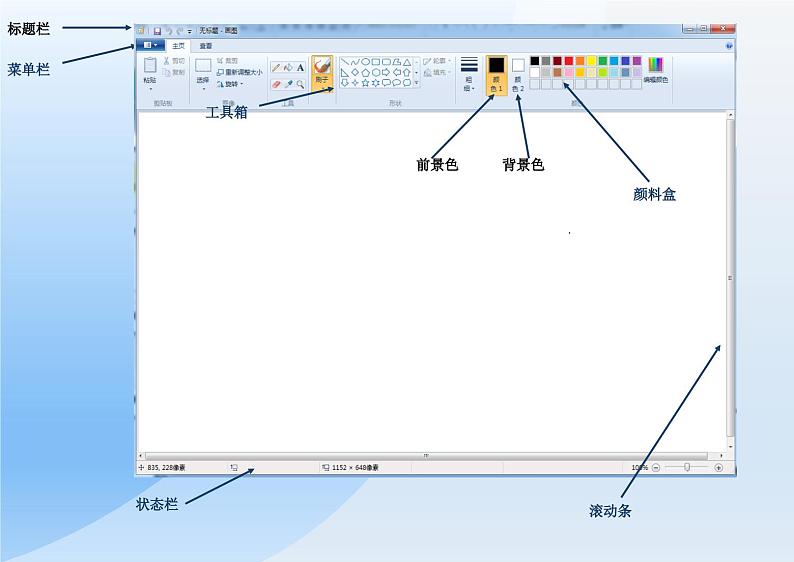Click the zoom out minus button
Image resolution: width=794 pixels, height=562 pixels.
656,467
